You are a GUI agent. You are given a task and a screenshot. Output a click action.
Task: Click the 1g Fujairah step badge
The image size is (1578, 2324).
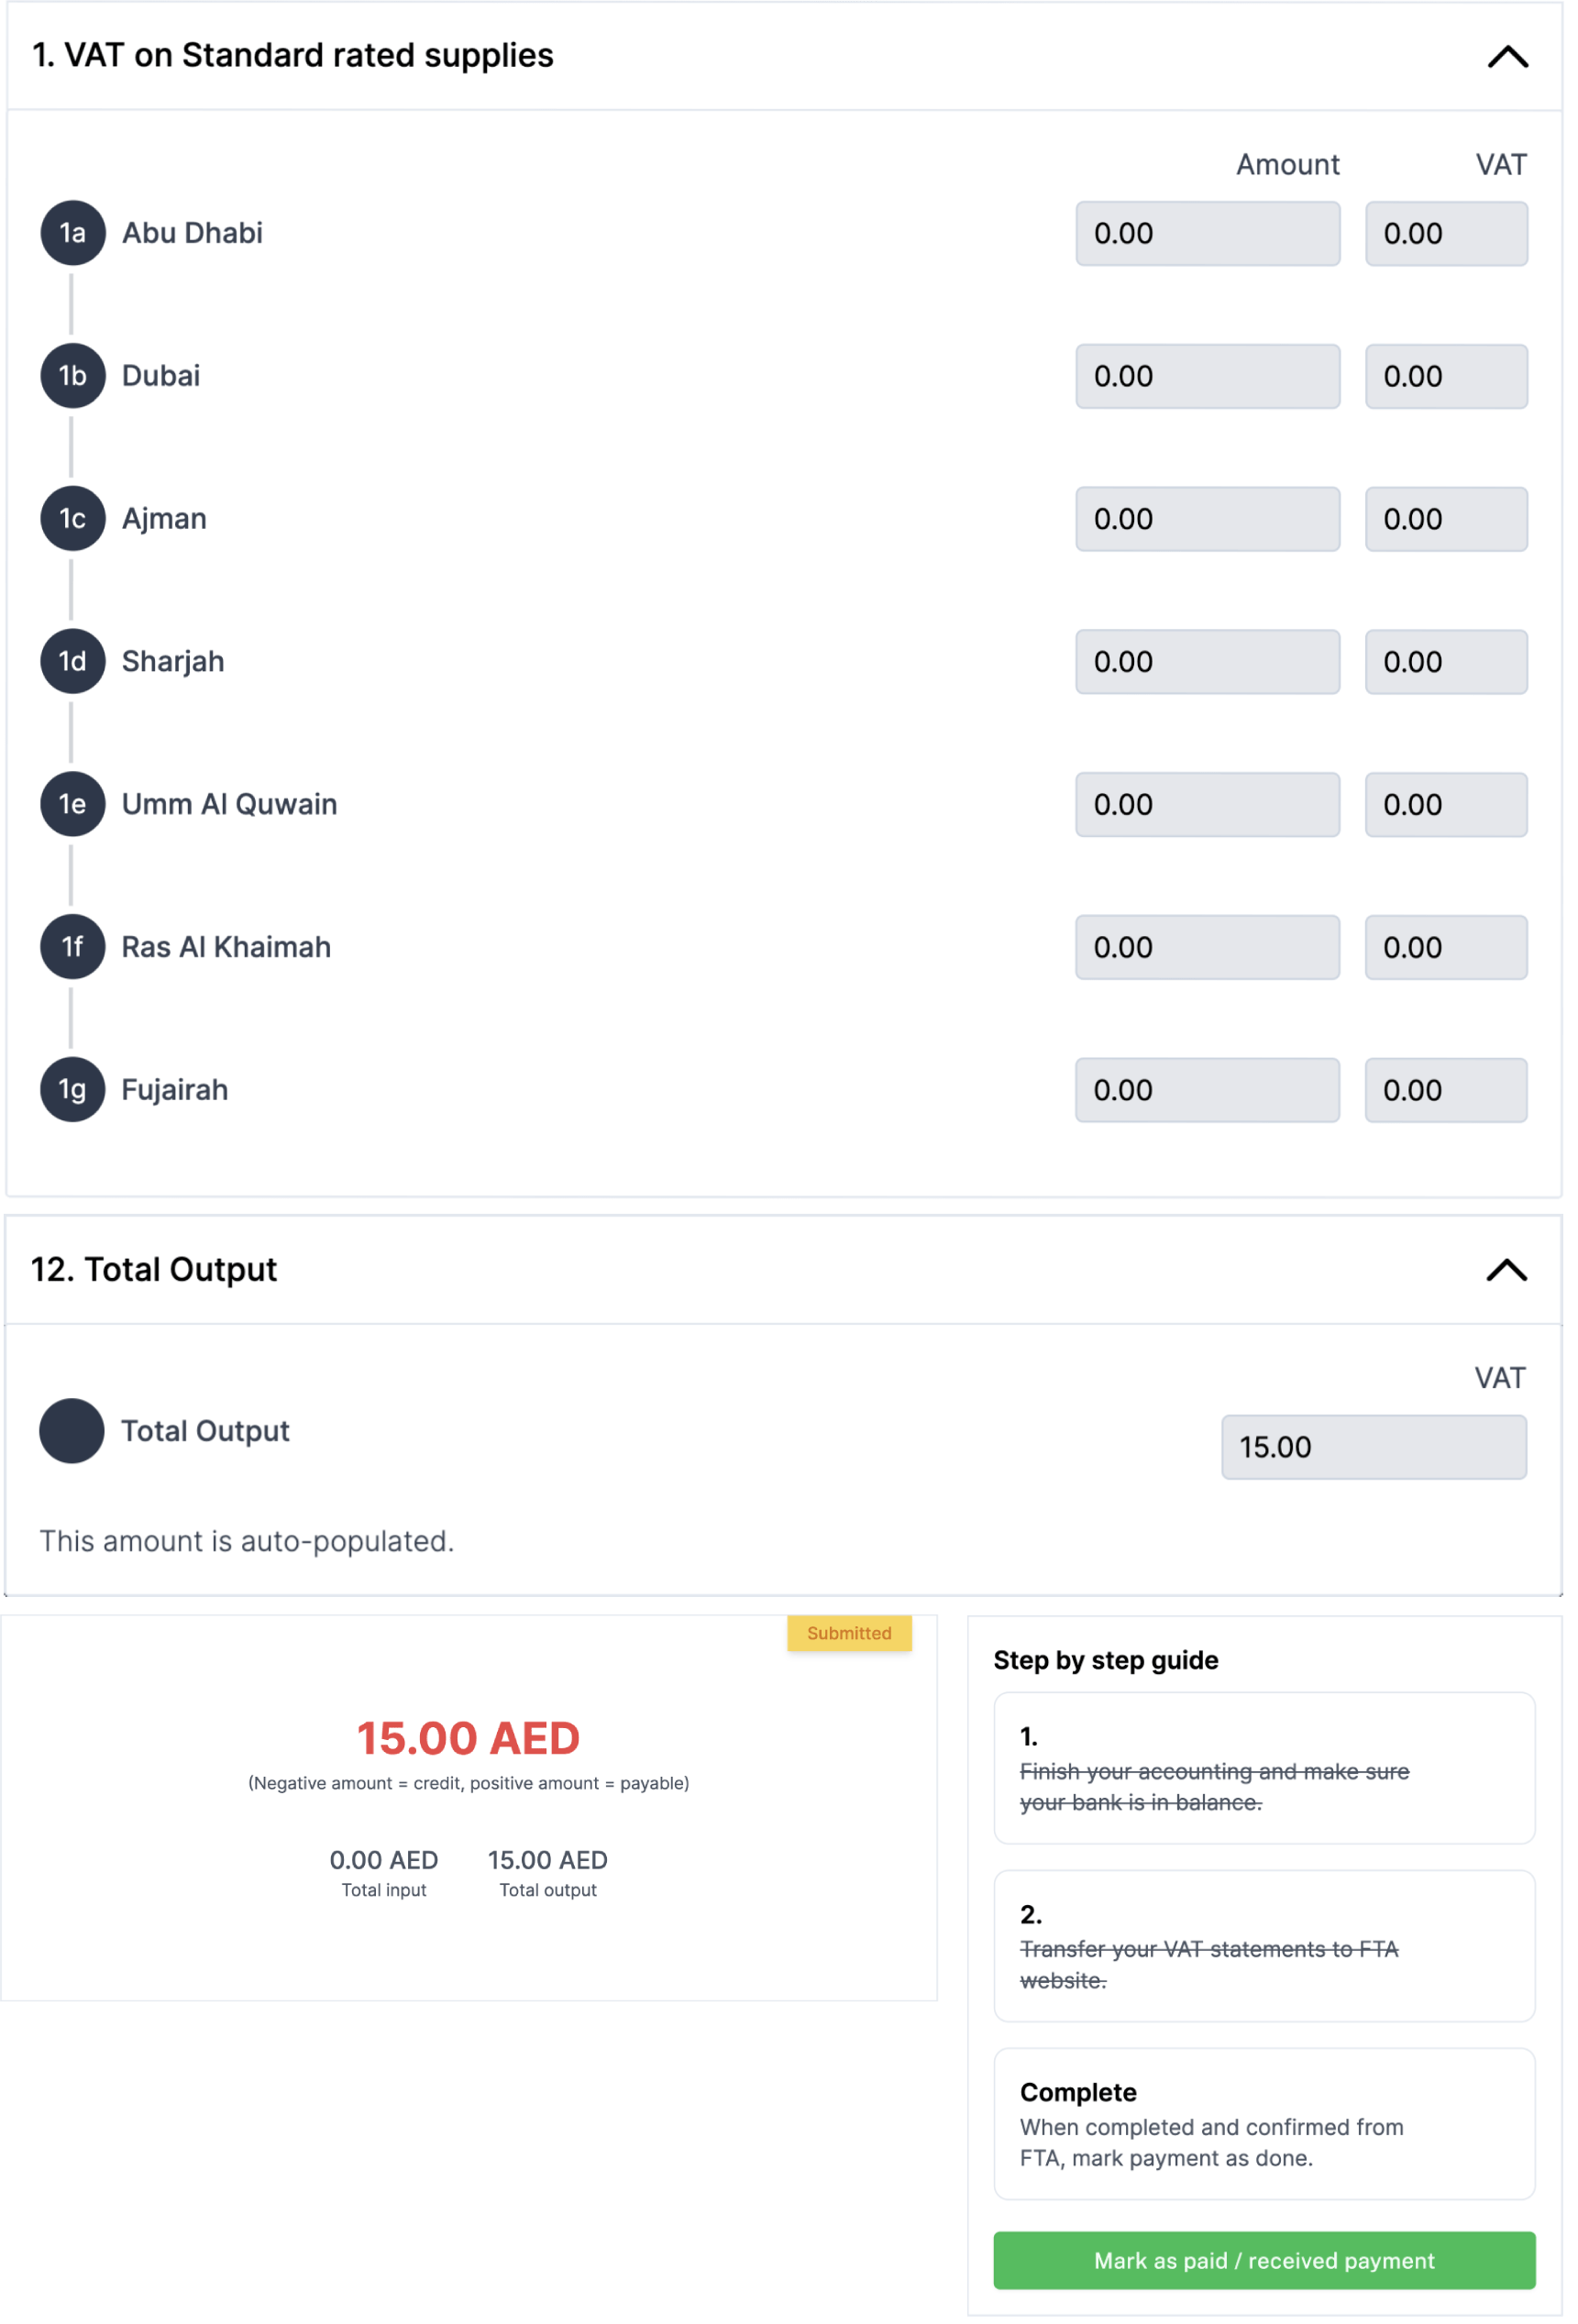click(72, 1089)
